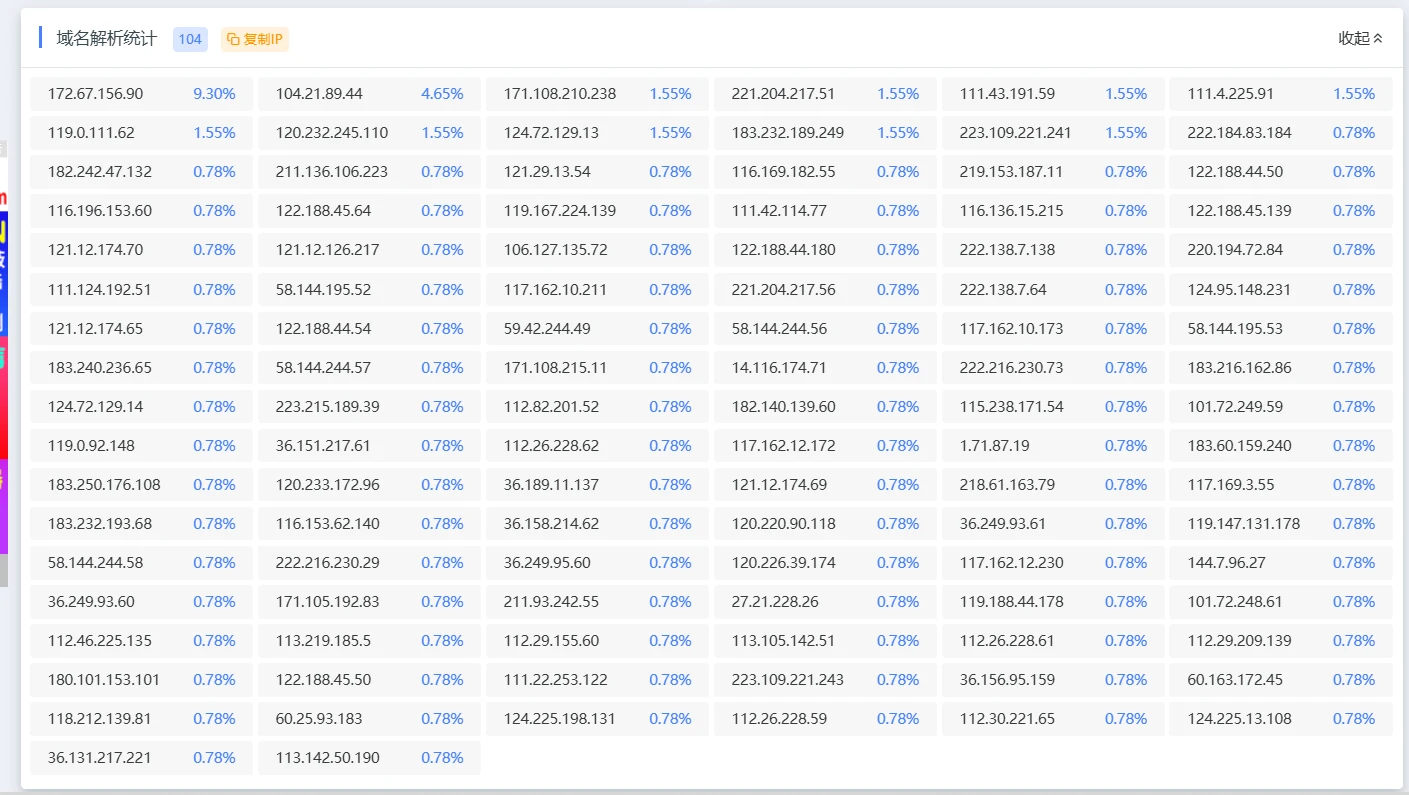The height and width of the screenshot is (795, 1409).
Task: Select IP address 104.21.89.44
Action: (319, 94)
